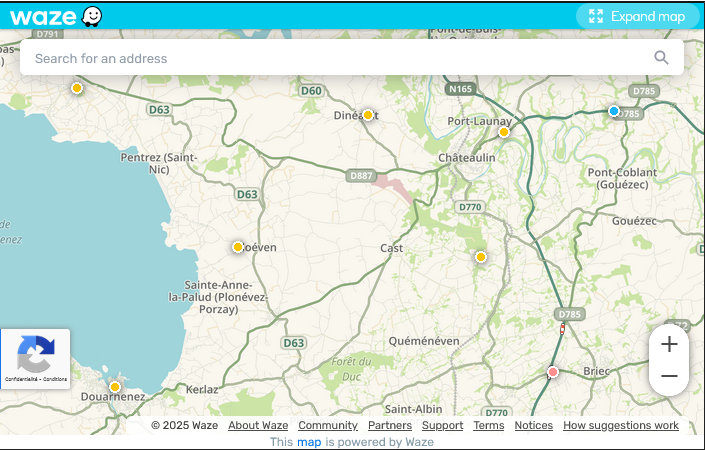This screenshot has height=450, width=705.
Task: Click the Waze logo icon
Action: click(55, 16)
